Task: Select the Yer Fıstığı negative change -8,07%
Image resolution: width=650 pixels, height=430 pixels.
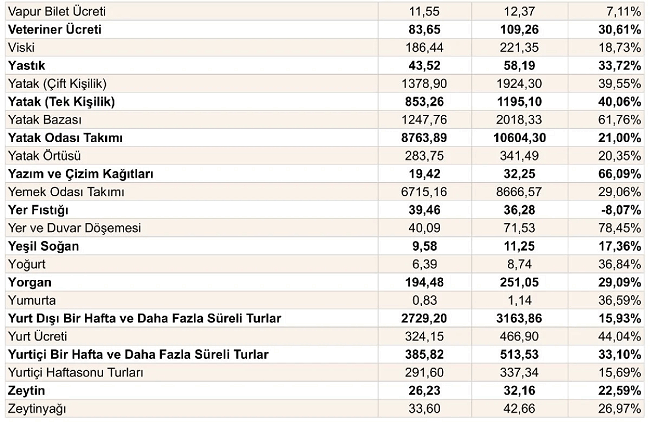Action: tap(621, 210)
